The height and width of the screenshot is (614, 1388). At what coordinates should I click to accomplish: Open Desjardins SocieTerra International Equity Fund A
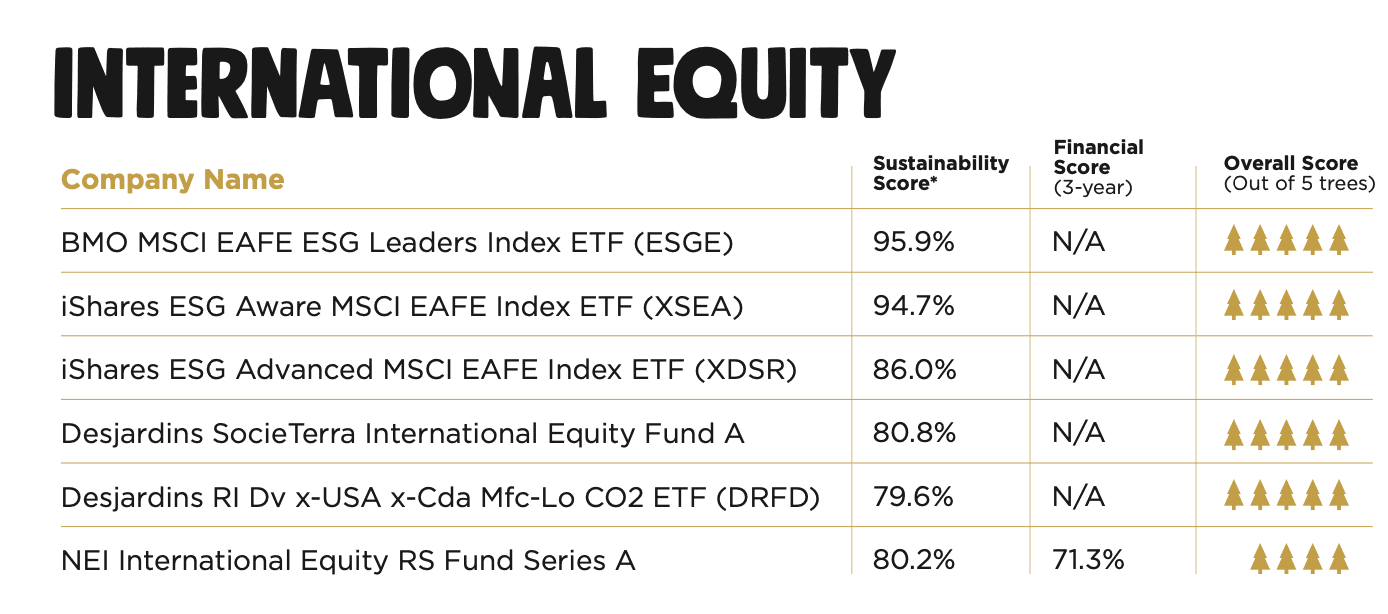click(x=403, y=434)
